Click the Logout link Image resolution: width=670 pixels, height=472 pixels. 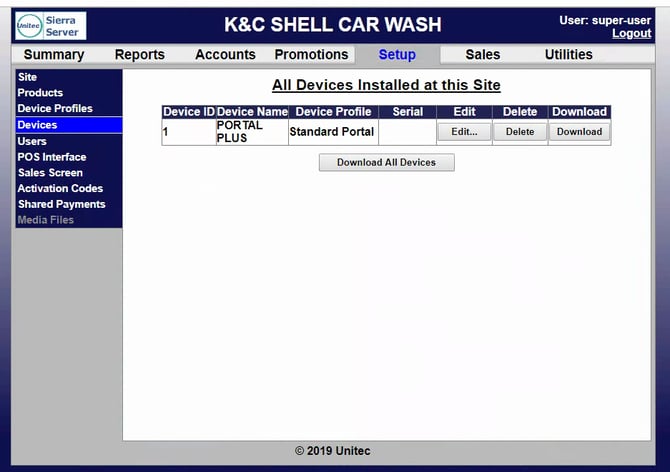631,34
